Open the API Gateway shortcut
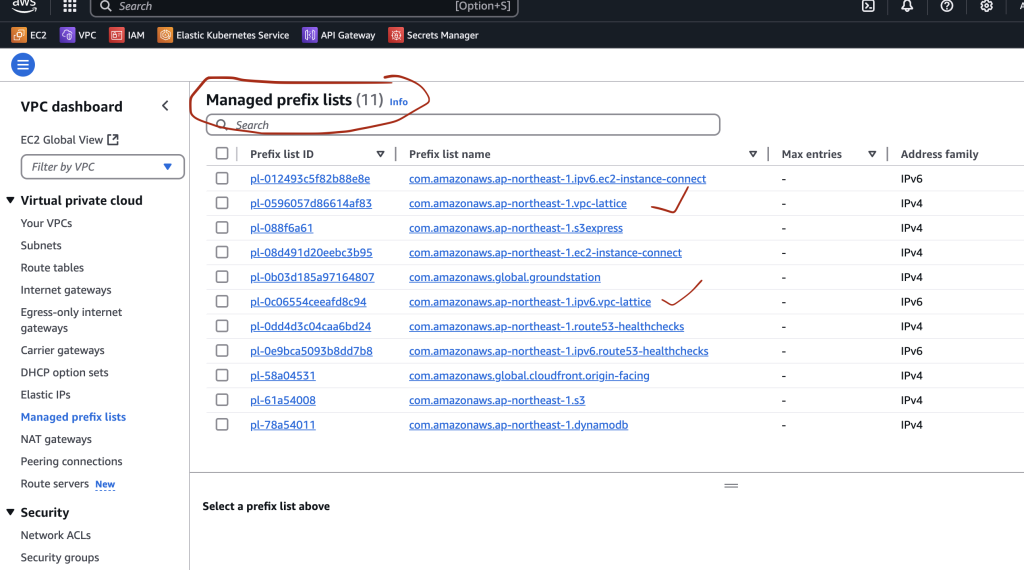This screenshot has height=570, width=1024. tap(339, 35)
